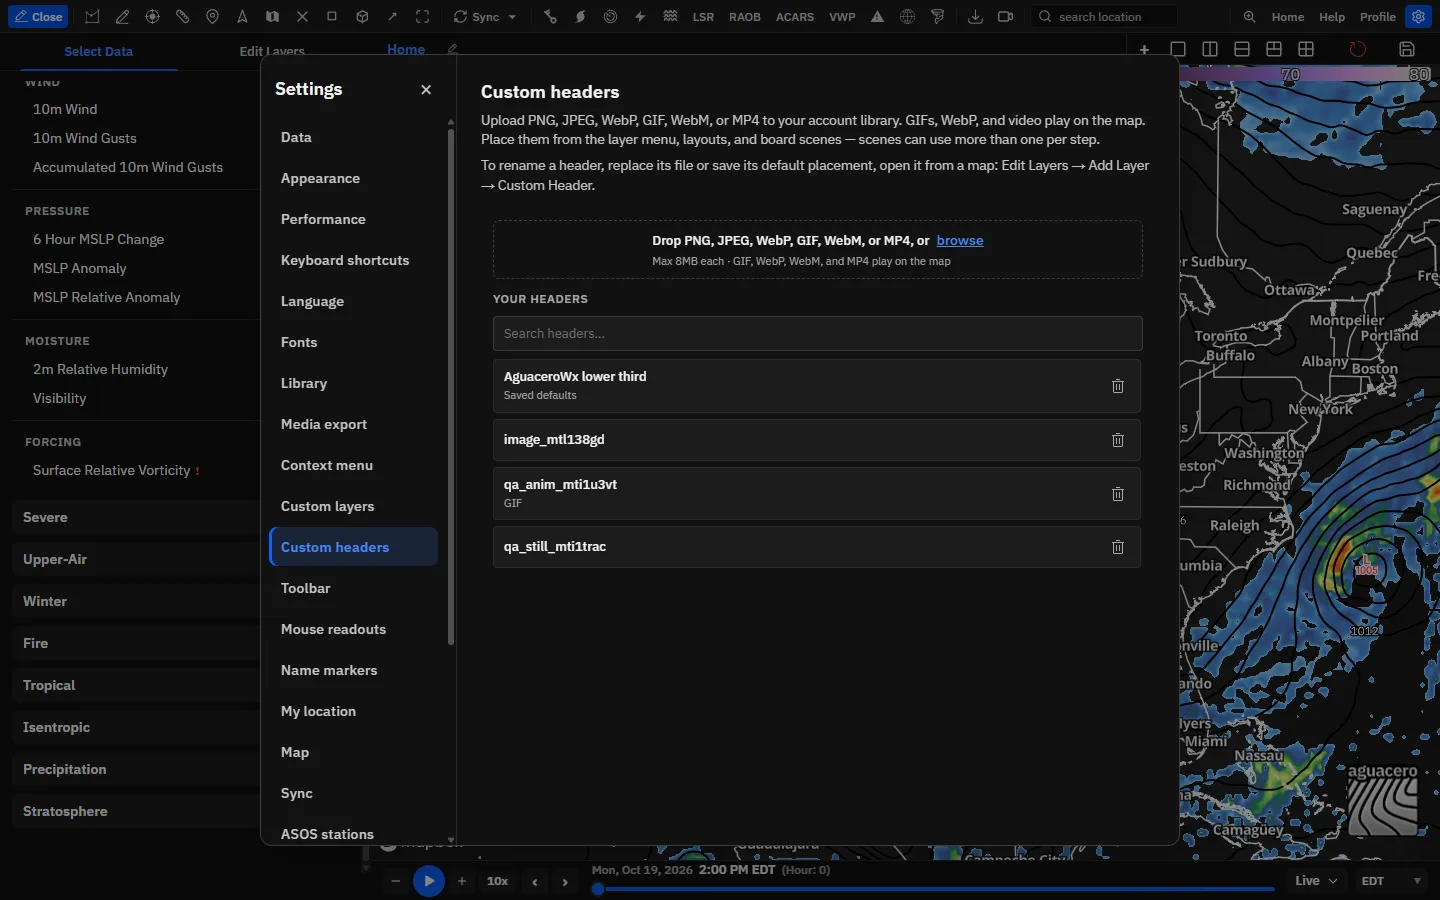This screenshot has height=900, width=1440.
Task: Click the zoom magnifier icon near Home
Action: tap(1249, 17)
